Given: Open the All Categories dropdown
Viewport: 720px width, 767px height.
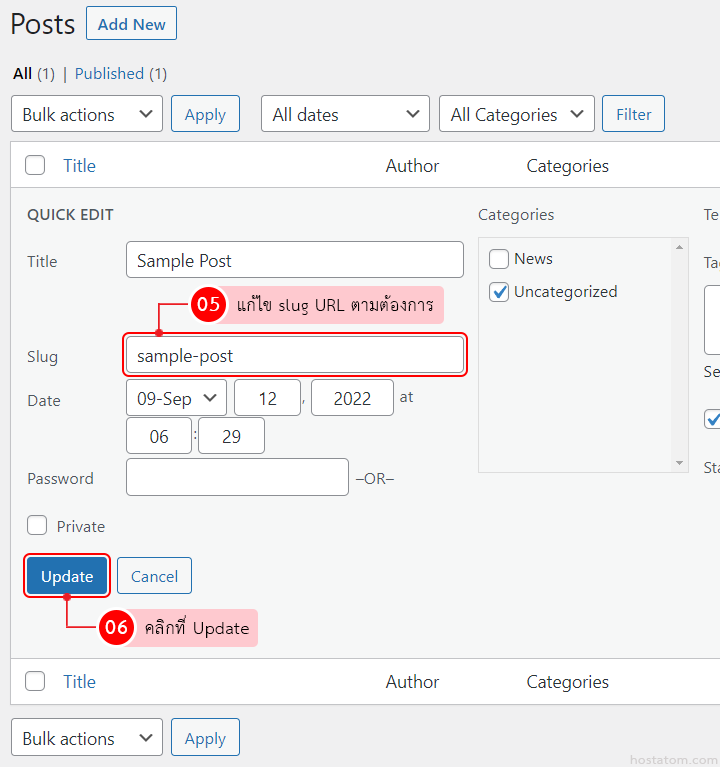Looking at the screenshot, I should [x=516, y=115].
